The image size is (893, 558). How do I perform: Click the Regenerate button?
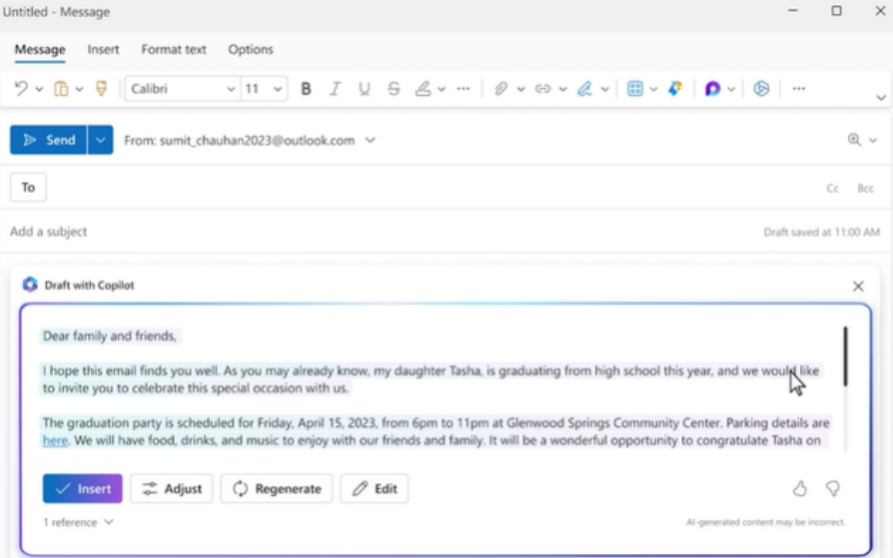pyautogui.click(x=277, y=489)
